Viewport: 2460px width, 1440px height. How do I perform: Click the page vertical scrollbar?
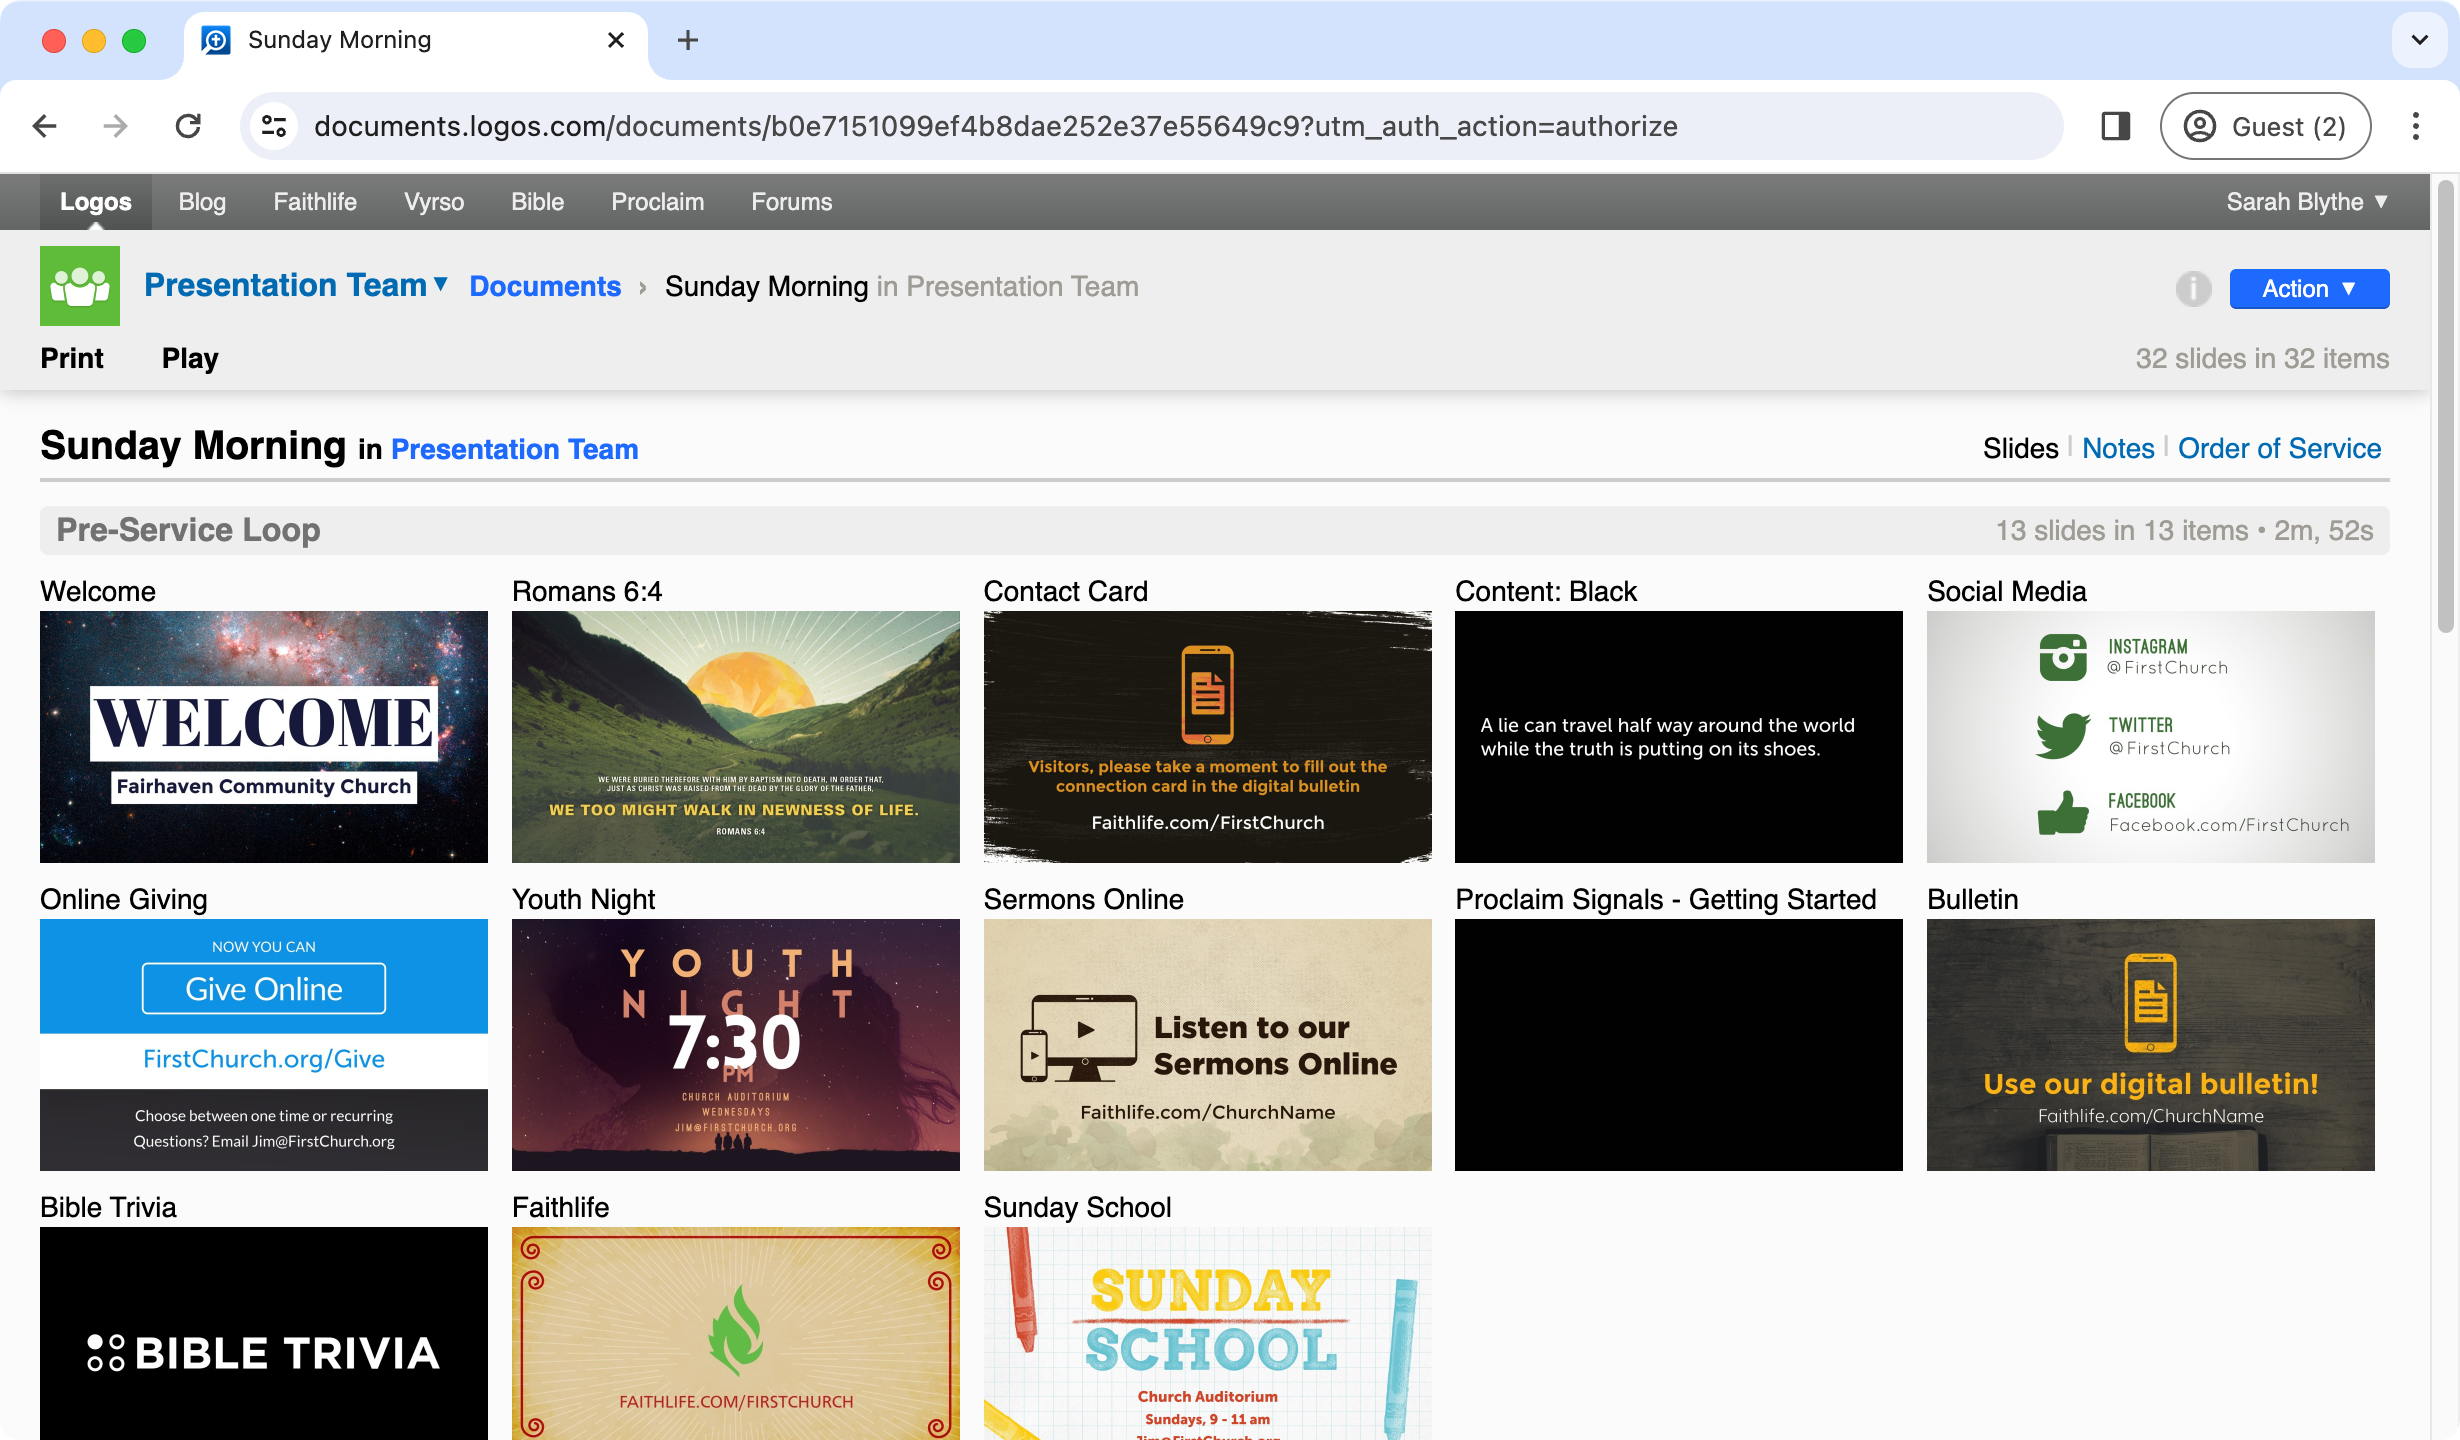pyautogui.click(x=2445, y=405)
